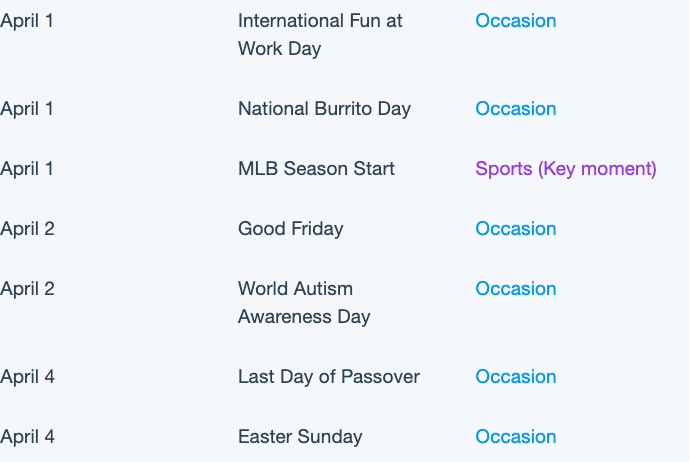Click the Last Day of Passover event name
Image resolution: width=690 pixels, height=462 pixels.
(329, 377)
